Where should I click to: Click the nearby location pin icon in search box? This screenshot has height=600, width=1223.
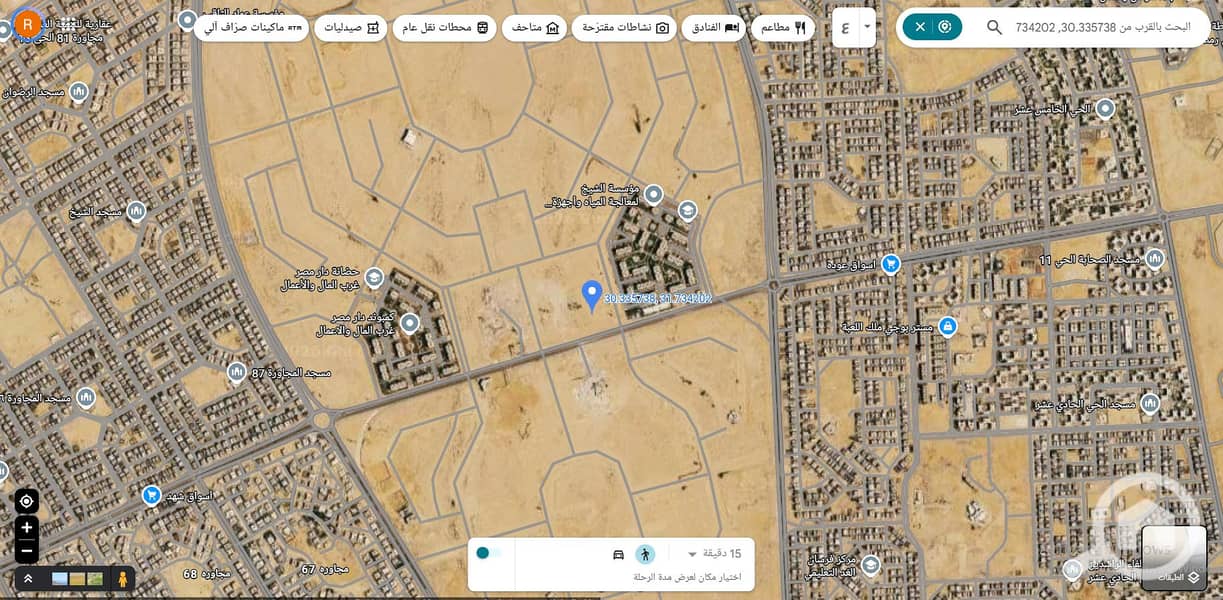(945, 27)
